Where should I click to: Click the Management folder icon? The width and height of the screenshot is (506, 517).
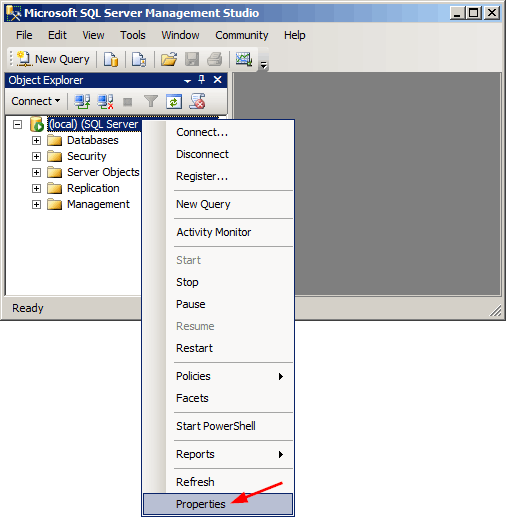(x=54, y=204)
